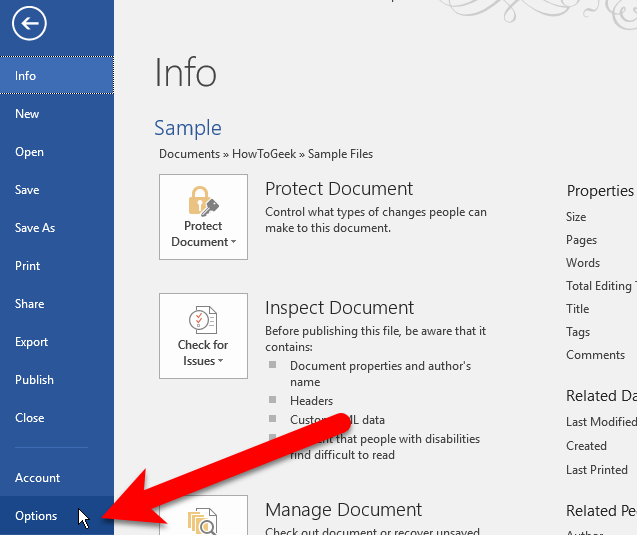Click the Title property field
The width and height of the screenshot is (637, 535).
point(578,309)
